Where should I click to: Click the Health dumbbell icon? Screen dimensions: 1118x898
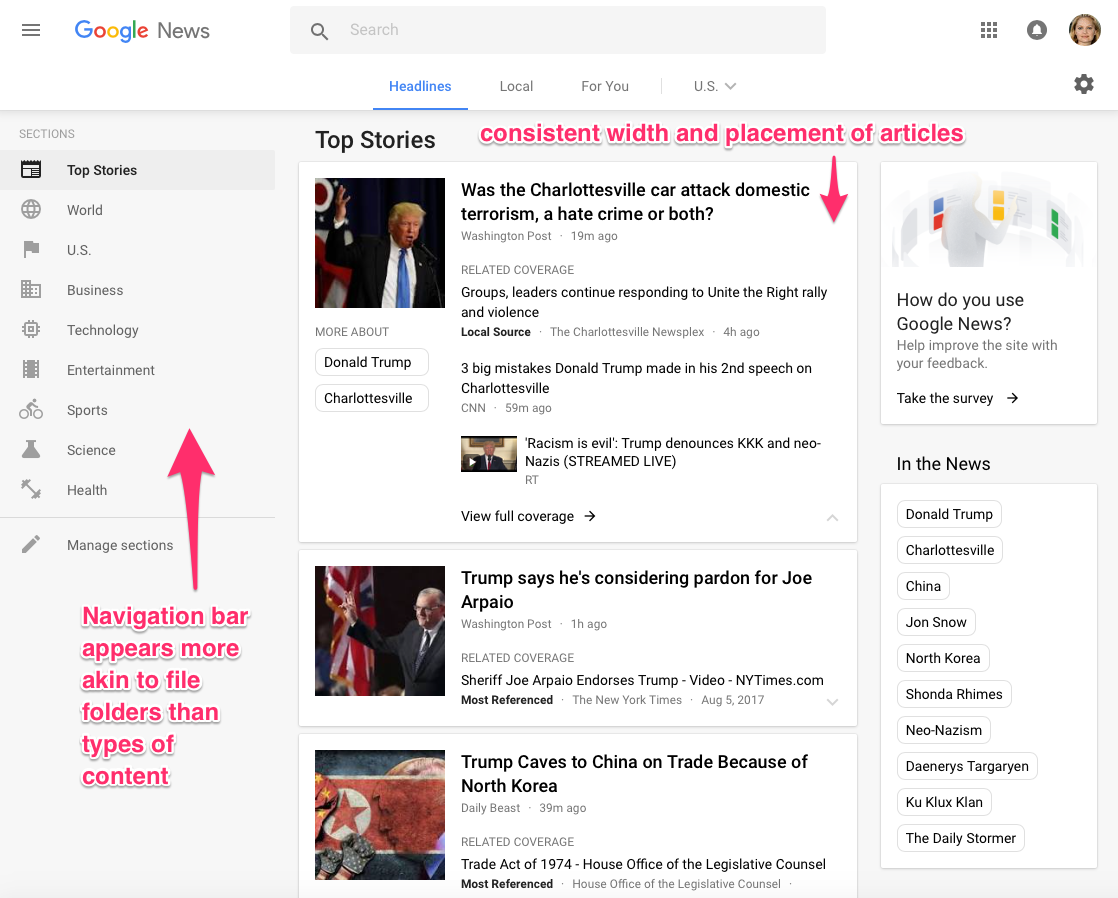click(x=31, y=489)
